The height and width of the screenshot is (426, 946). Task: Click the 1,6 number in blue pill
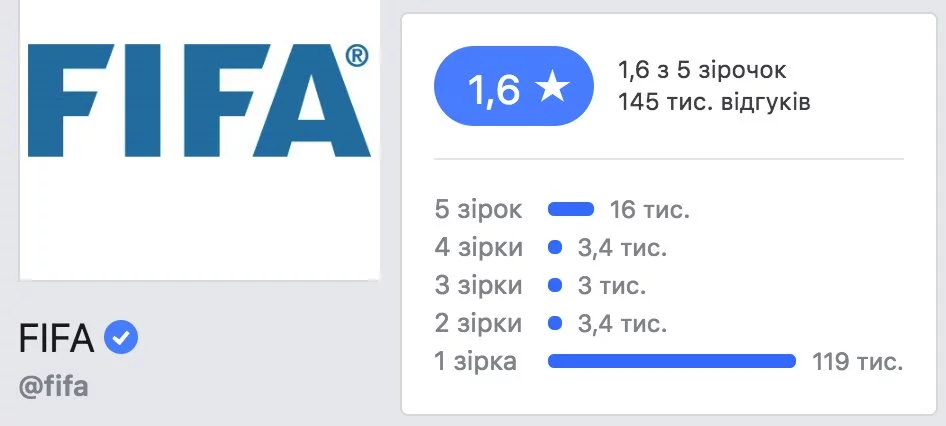pos(494,90)
